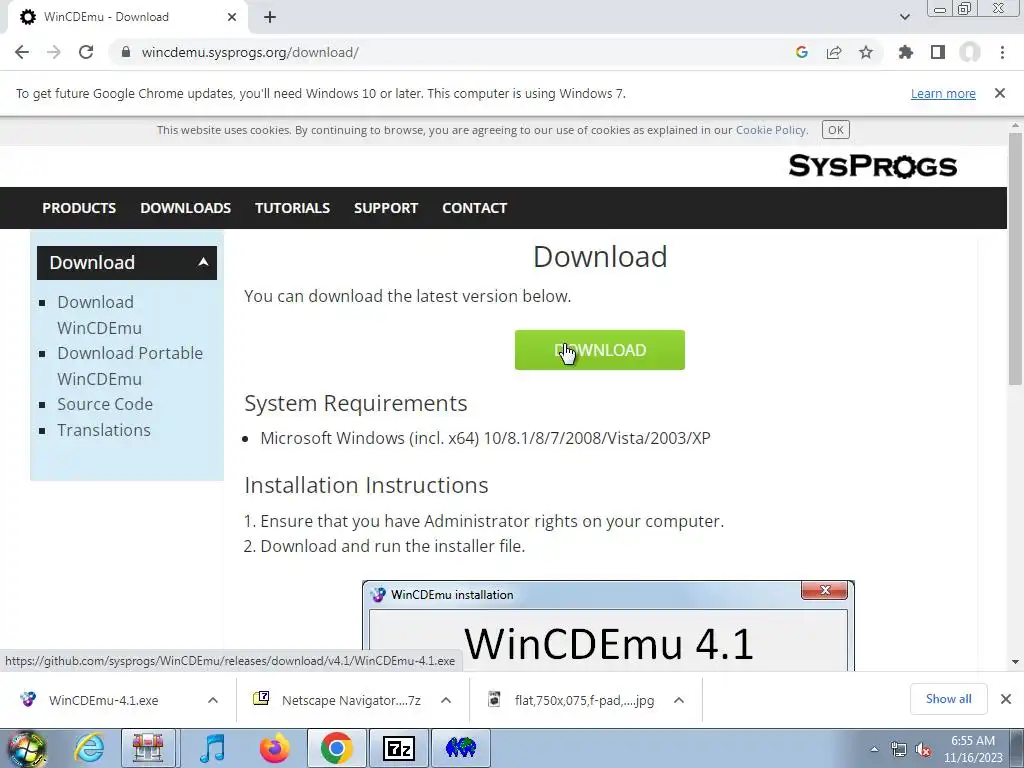The image size is (1024, 768).
Task: Click the Learn more link
Action: 943,93
